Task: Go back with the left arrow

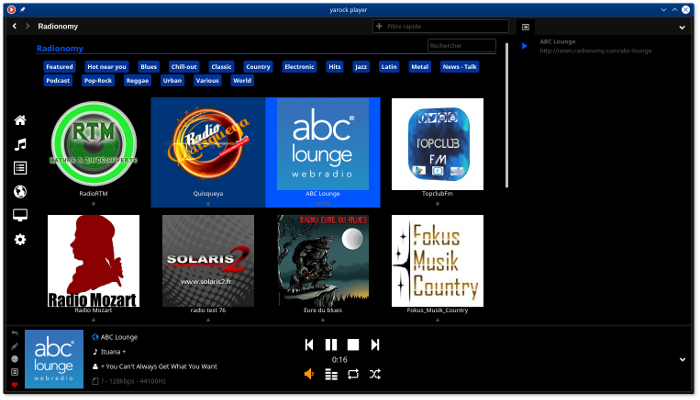Action: tap(15, 26)
